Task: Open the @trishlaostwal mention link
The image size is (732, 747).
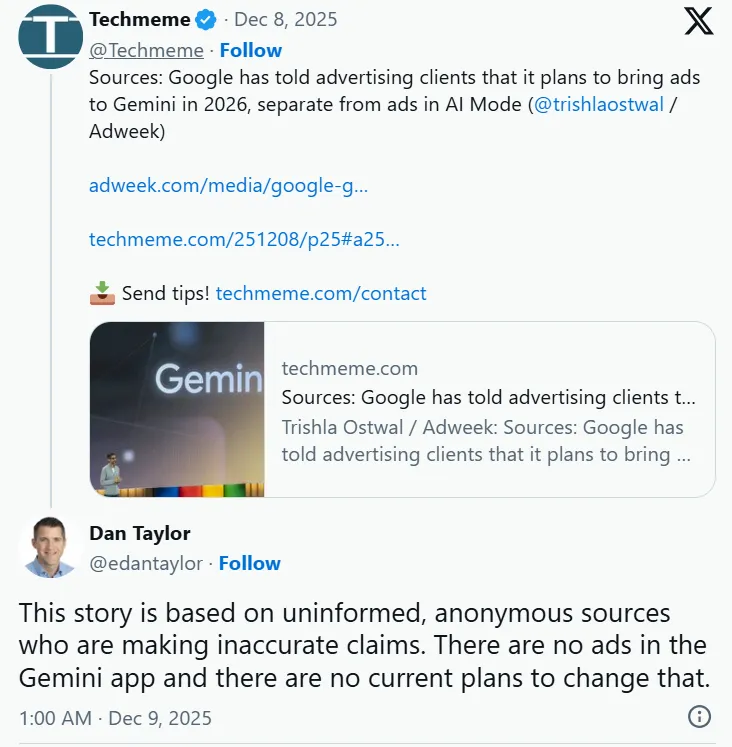Action: (599, 105)
